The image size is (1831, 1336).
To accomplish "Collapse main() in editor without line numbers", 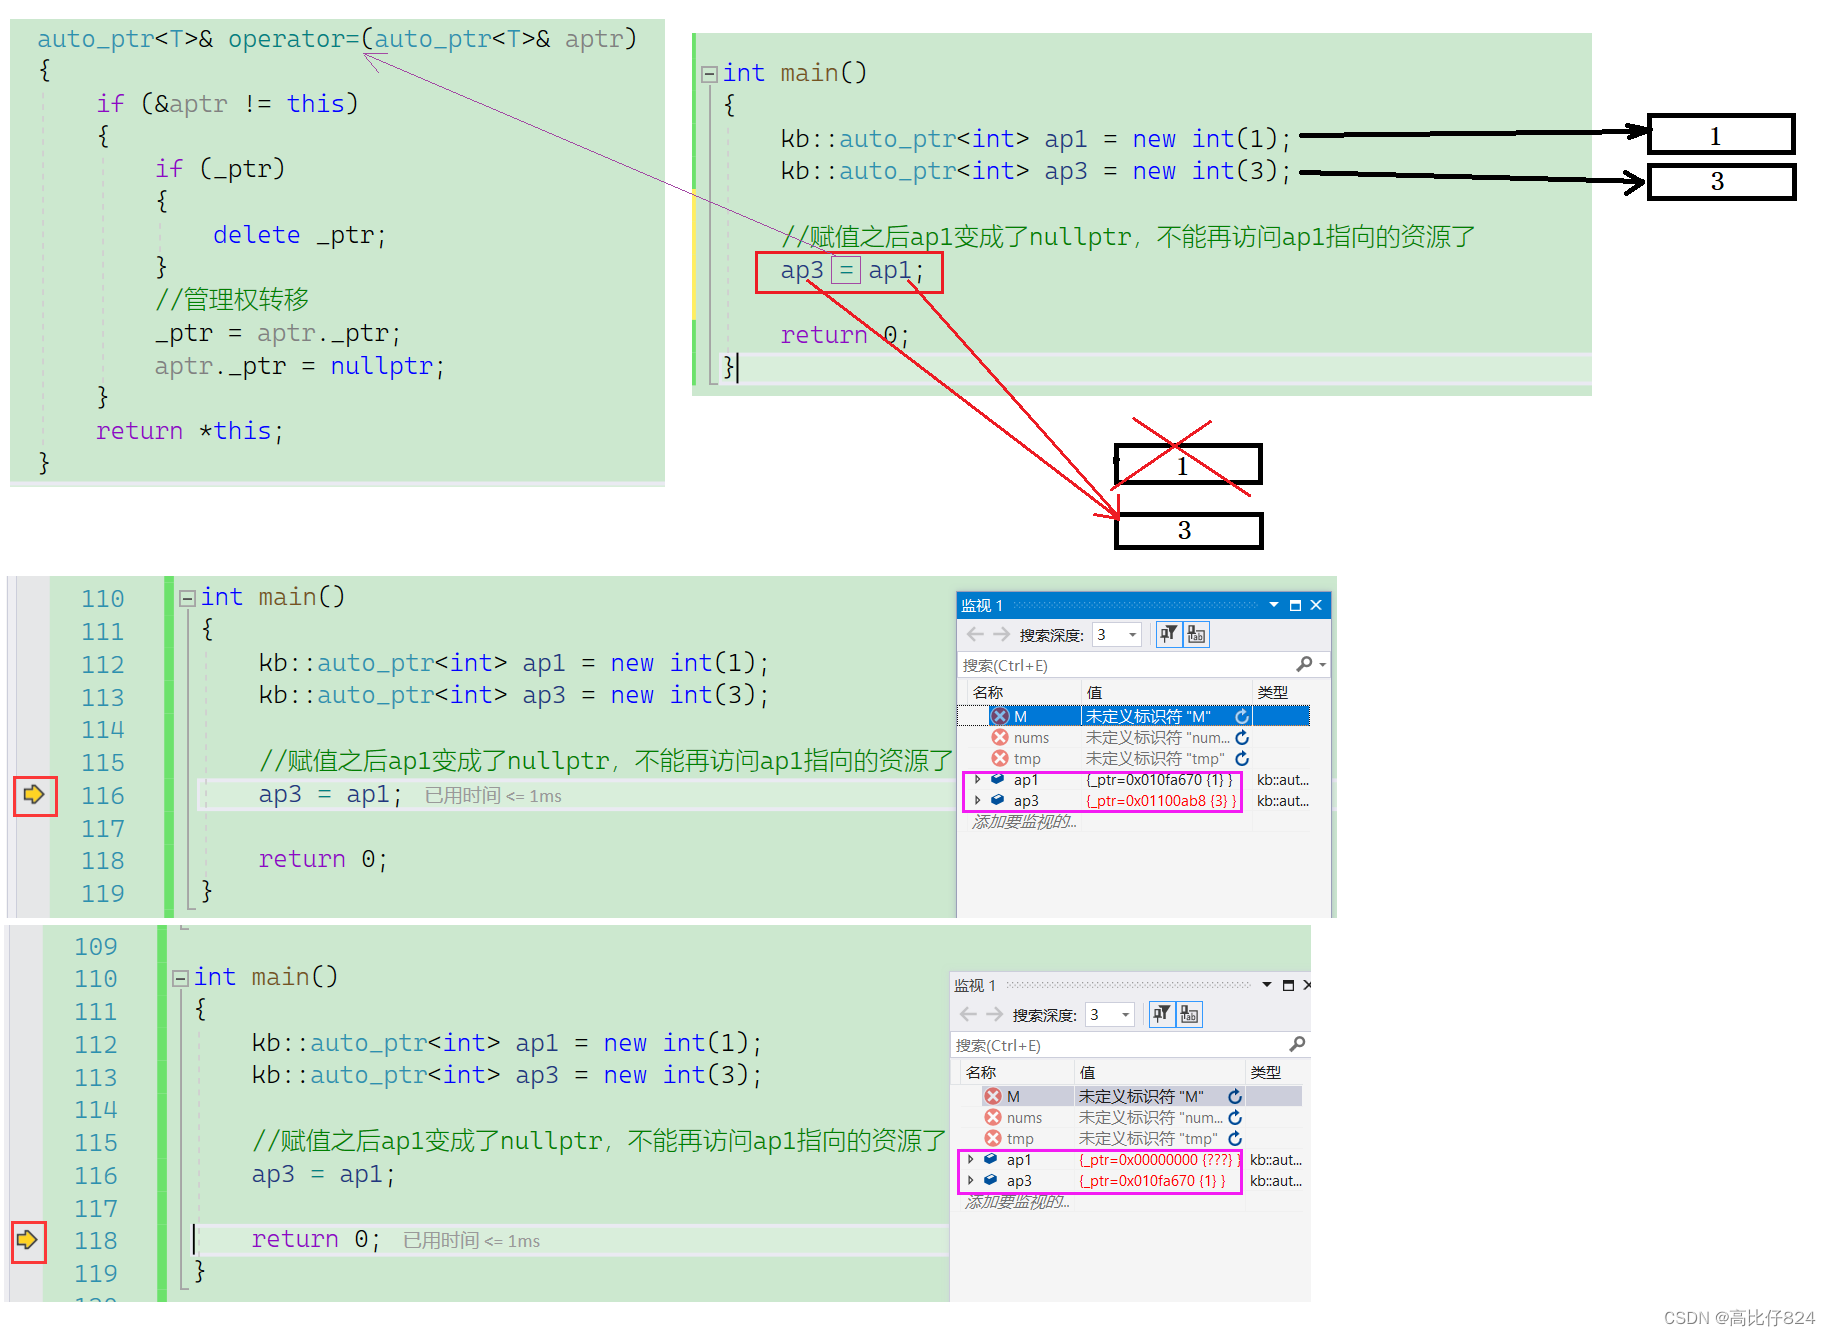I will (x=709, y=74).
